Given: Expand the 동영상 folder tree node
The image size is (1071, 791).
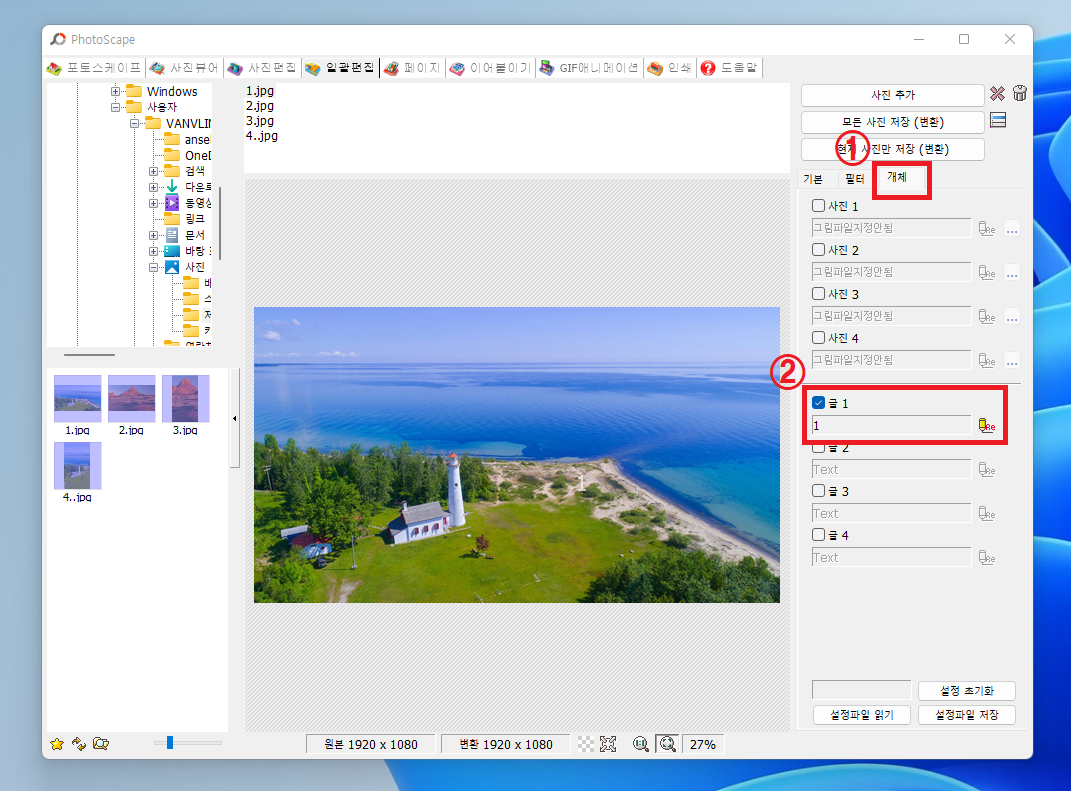Looking at the screenshot, I should [154, 204].
